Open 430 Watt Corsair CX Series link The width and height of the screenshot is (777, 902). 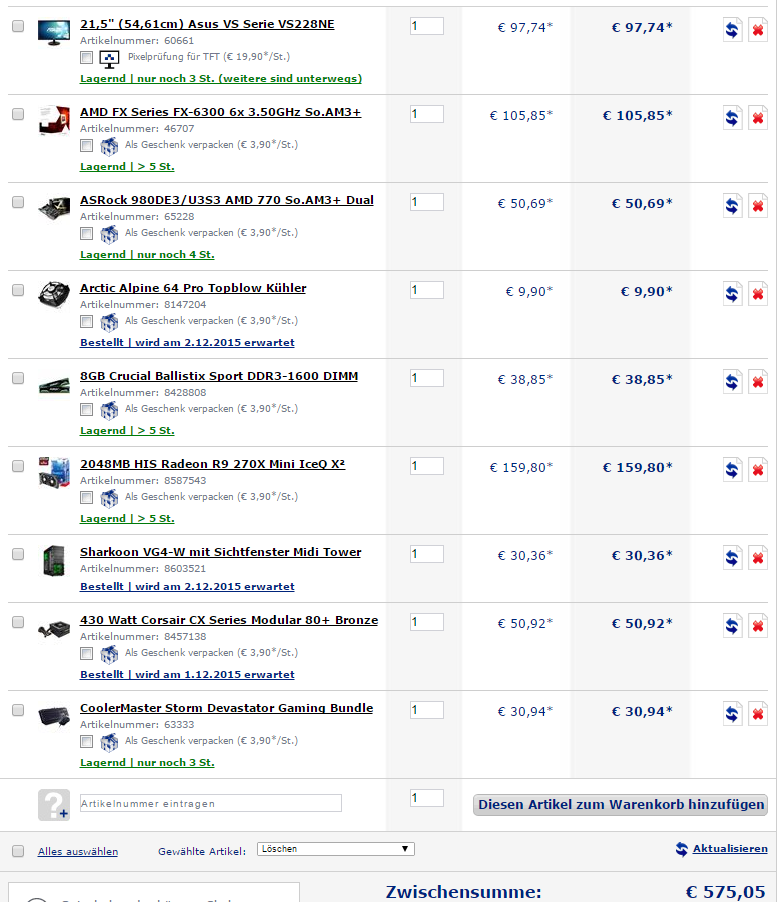click(229, 620)
